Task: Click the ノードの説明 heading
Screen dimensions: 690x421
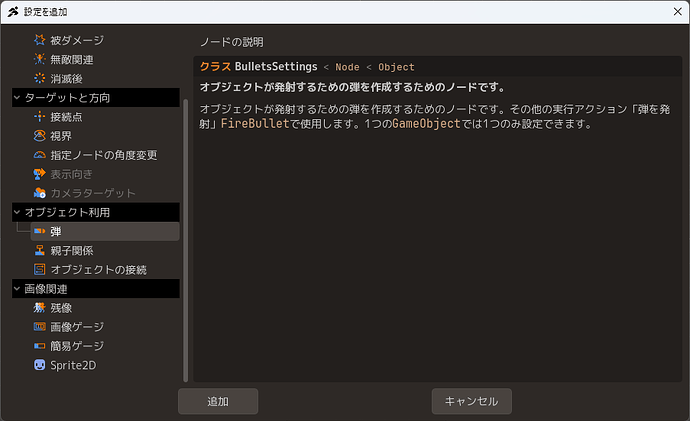Action: pos(231,42)
